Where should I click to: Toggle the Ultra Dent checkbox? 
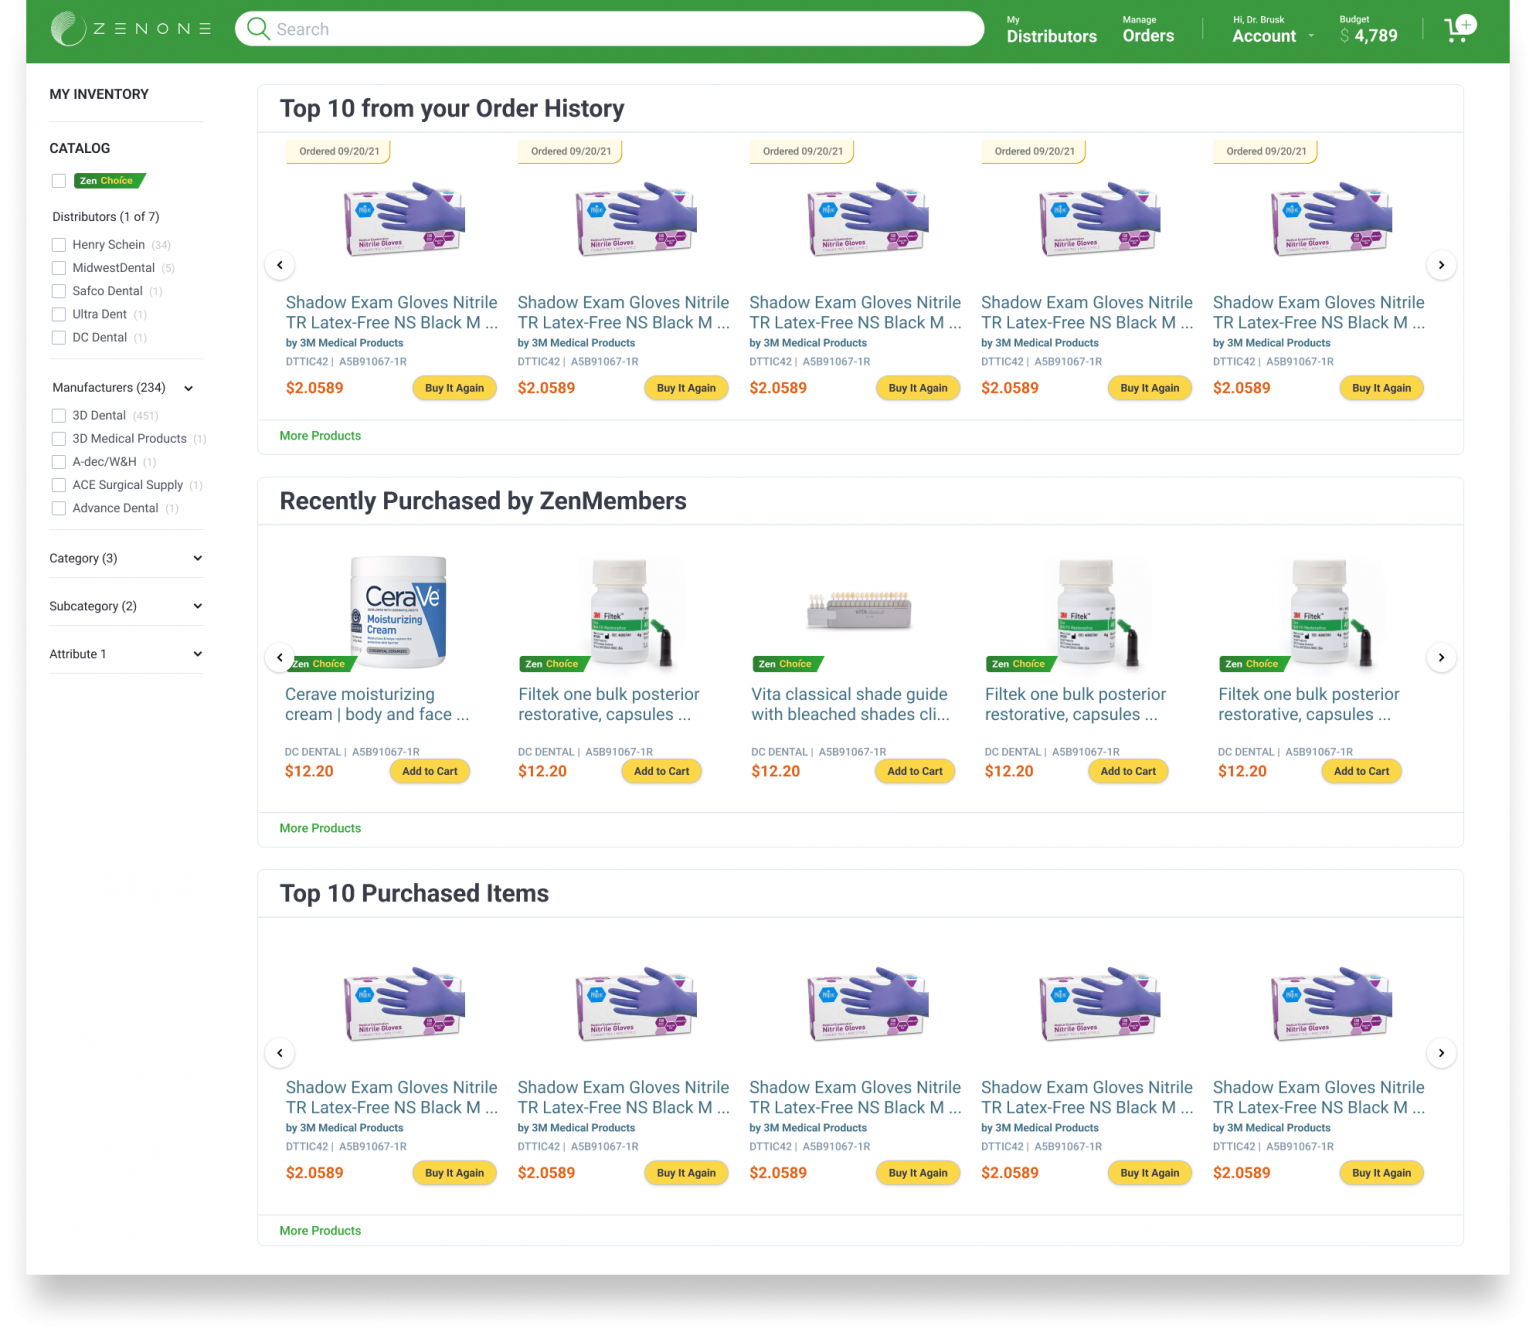[59, 314]
